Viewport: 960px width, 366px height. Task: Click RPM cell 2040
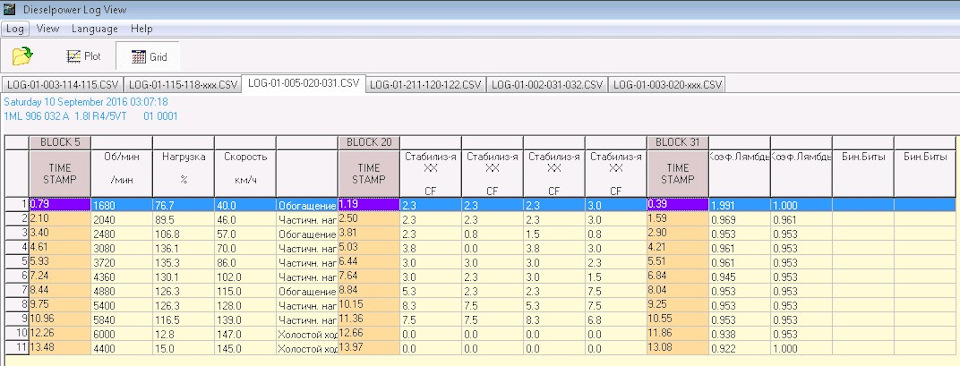[122, 219]
